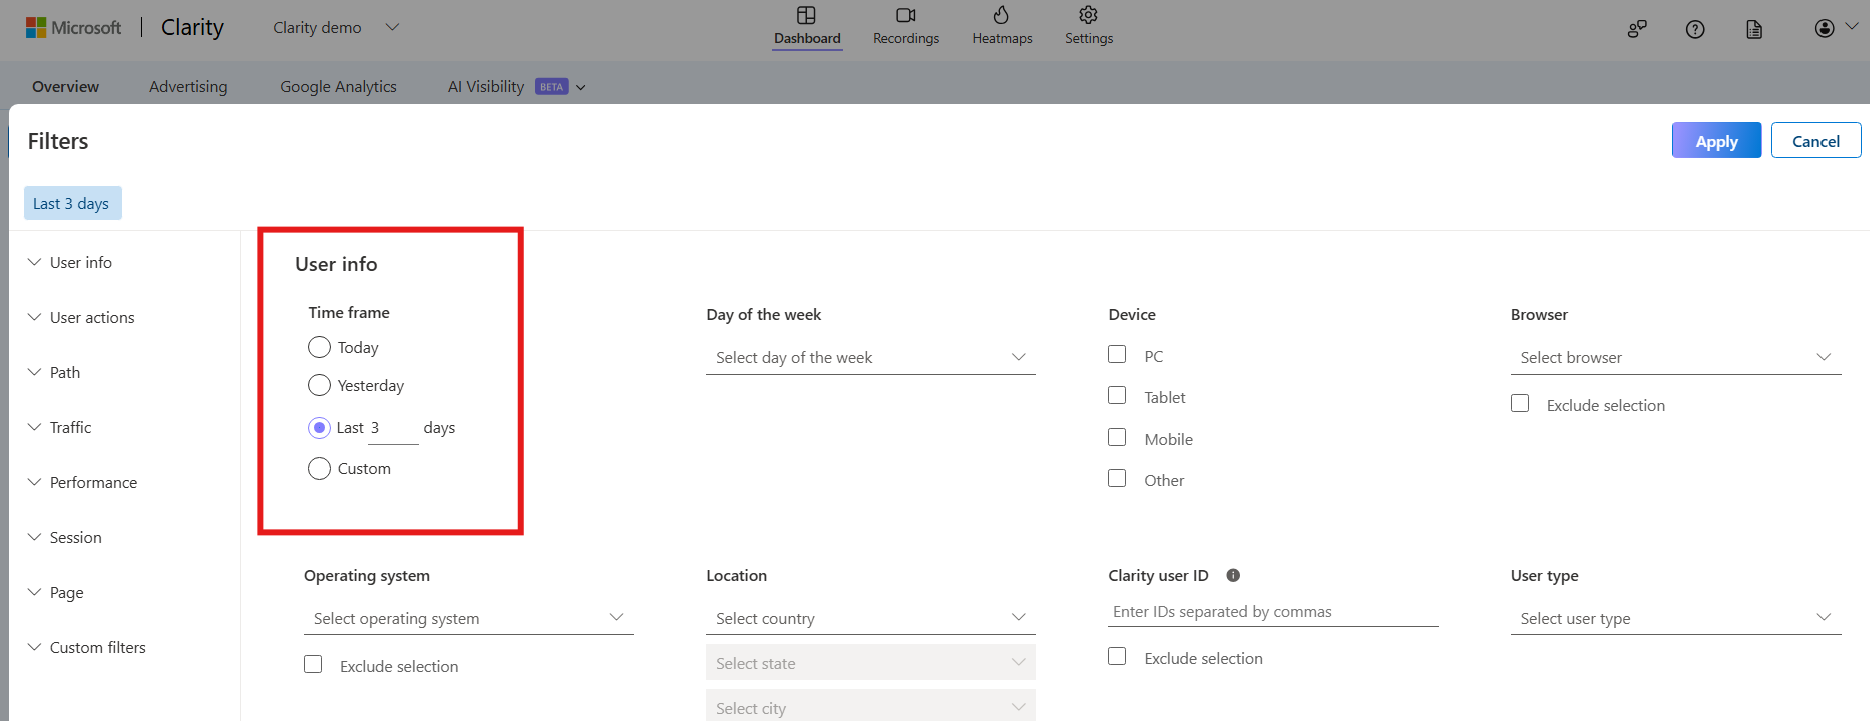Check the Mobile device box

(x=1117, y=437)
